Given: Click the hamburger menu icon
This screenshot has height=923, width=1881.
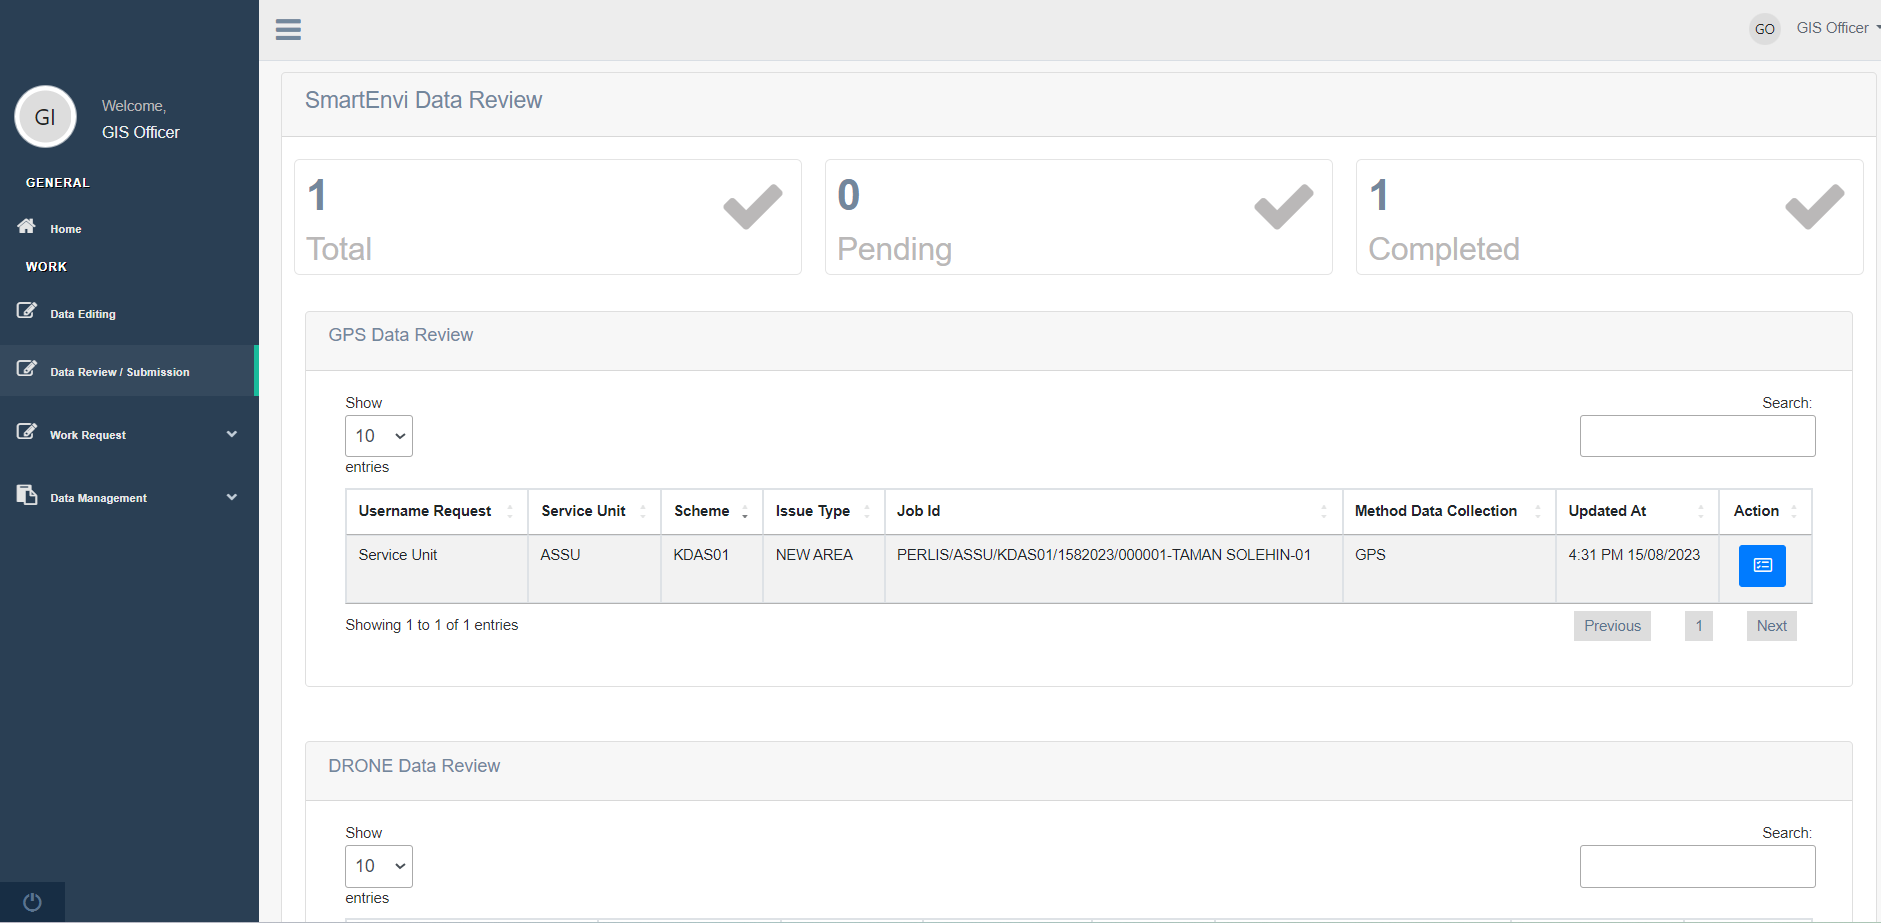Looking at the screenshot, I should pos(288,30).
